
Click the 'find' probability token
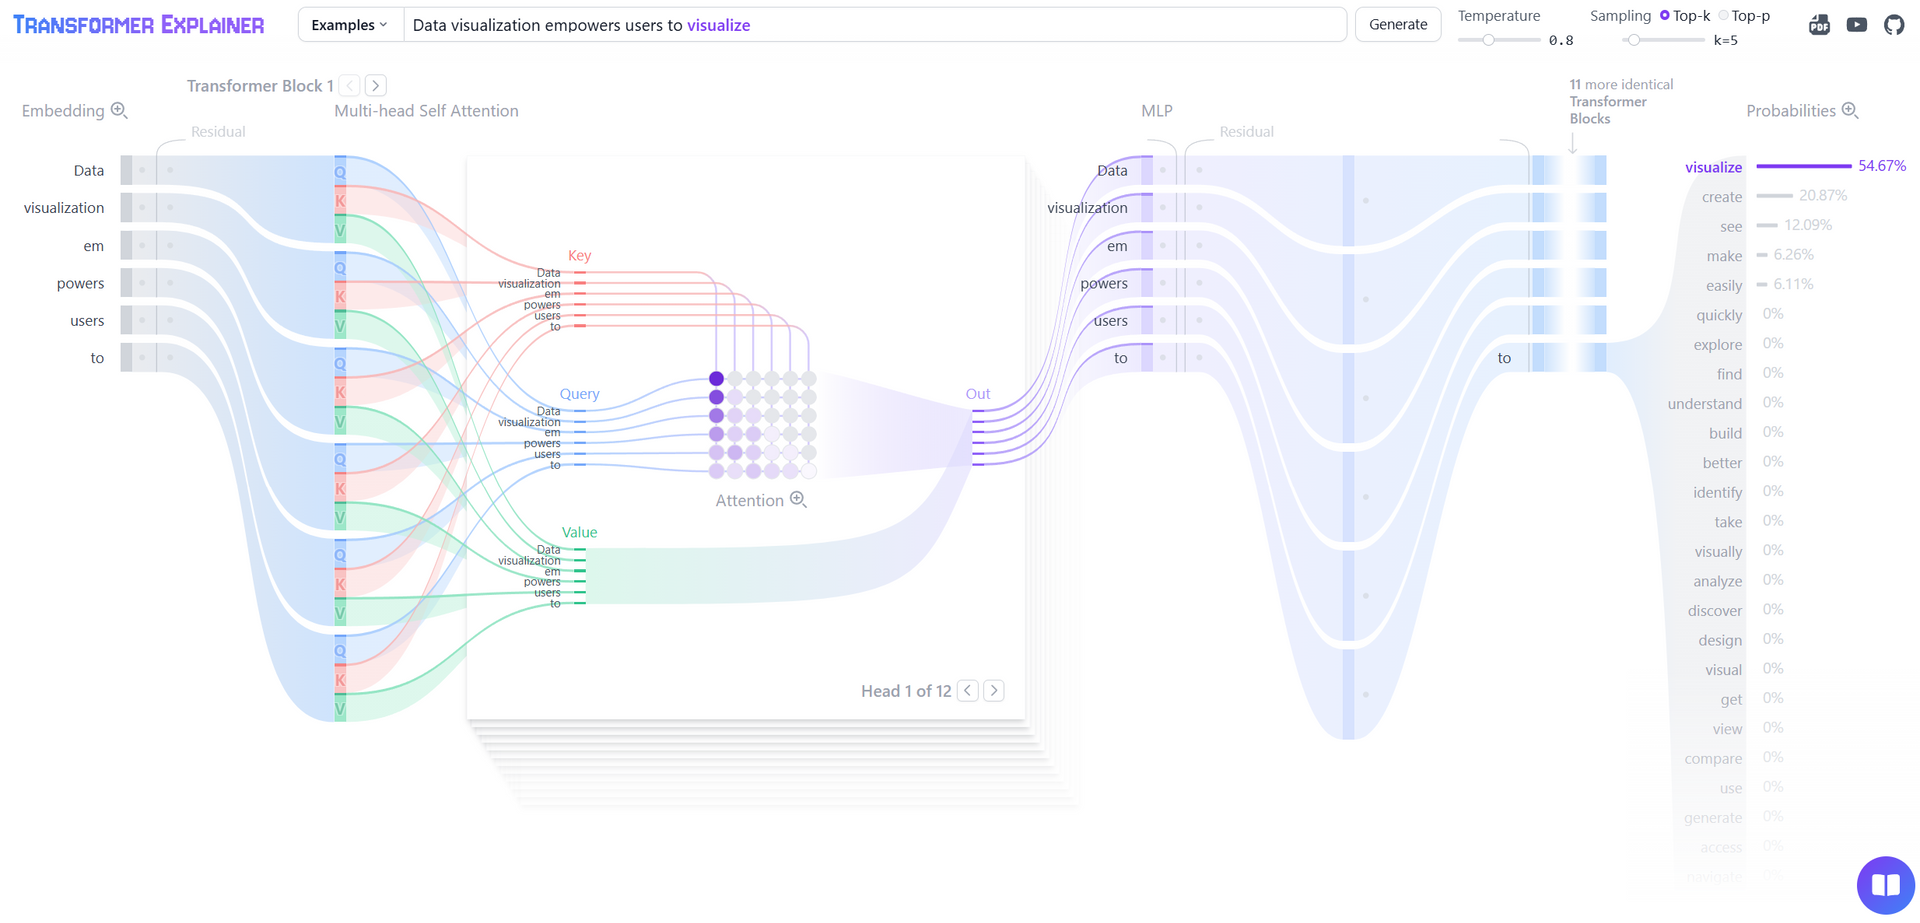click(x=1730, y=374)
